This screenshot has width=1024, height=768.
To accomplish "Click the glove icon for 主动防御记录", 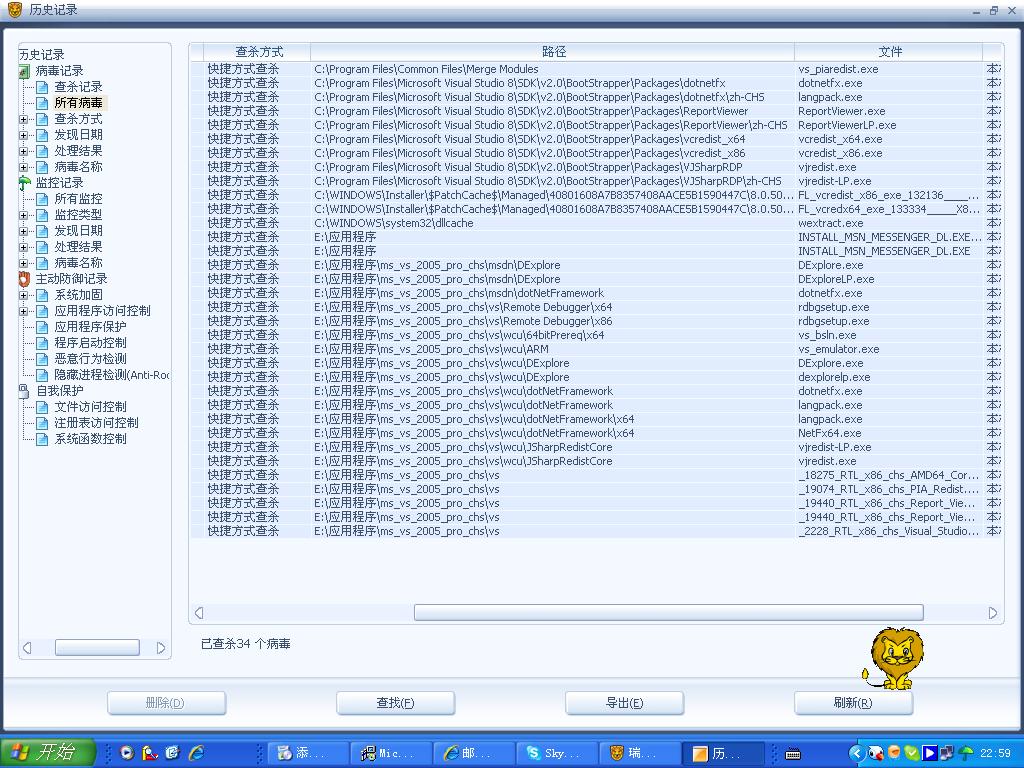I will coord(24,279).
